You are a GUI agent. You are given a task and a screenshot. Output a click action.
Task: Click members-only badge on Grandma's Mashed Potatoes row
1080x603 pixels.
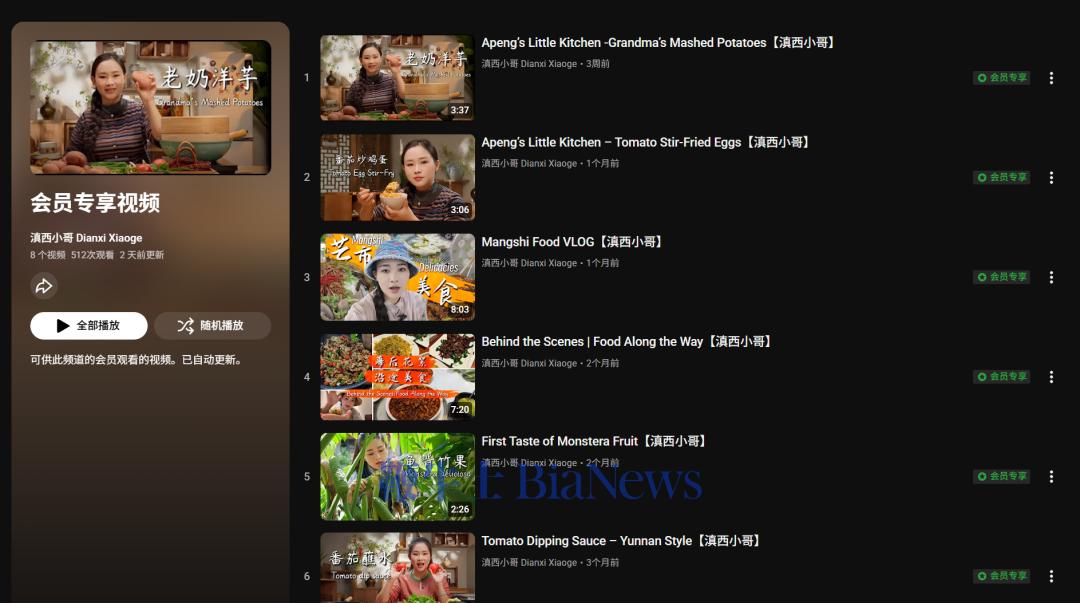(x=1001, y=78)
